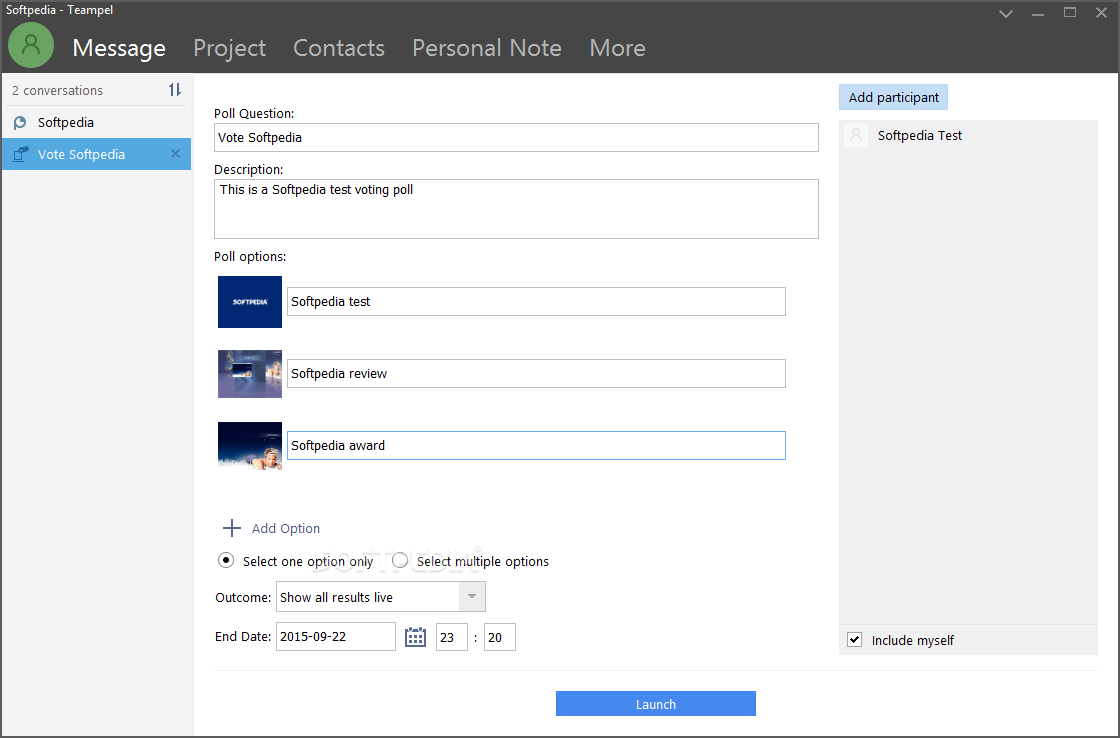
Task: Click the Softpedia award option thumbnail
Action: pyautogui.click(x=250, y=446)
